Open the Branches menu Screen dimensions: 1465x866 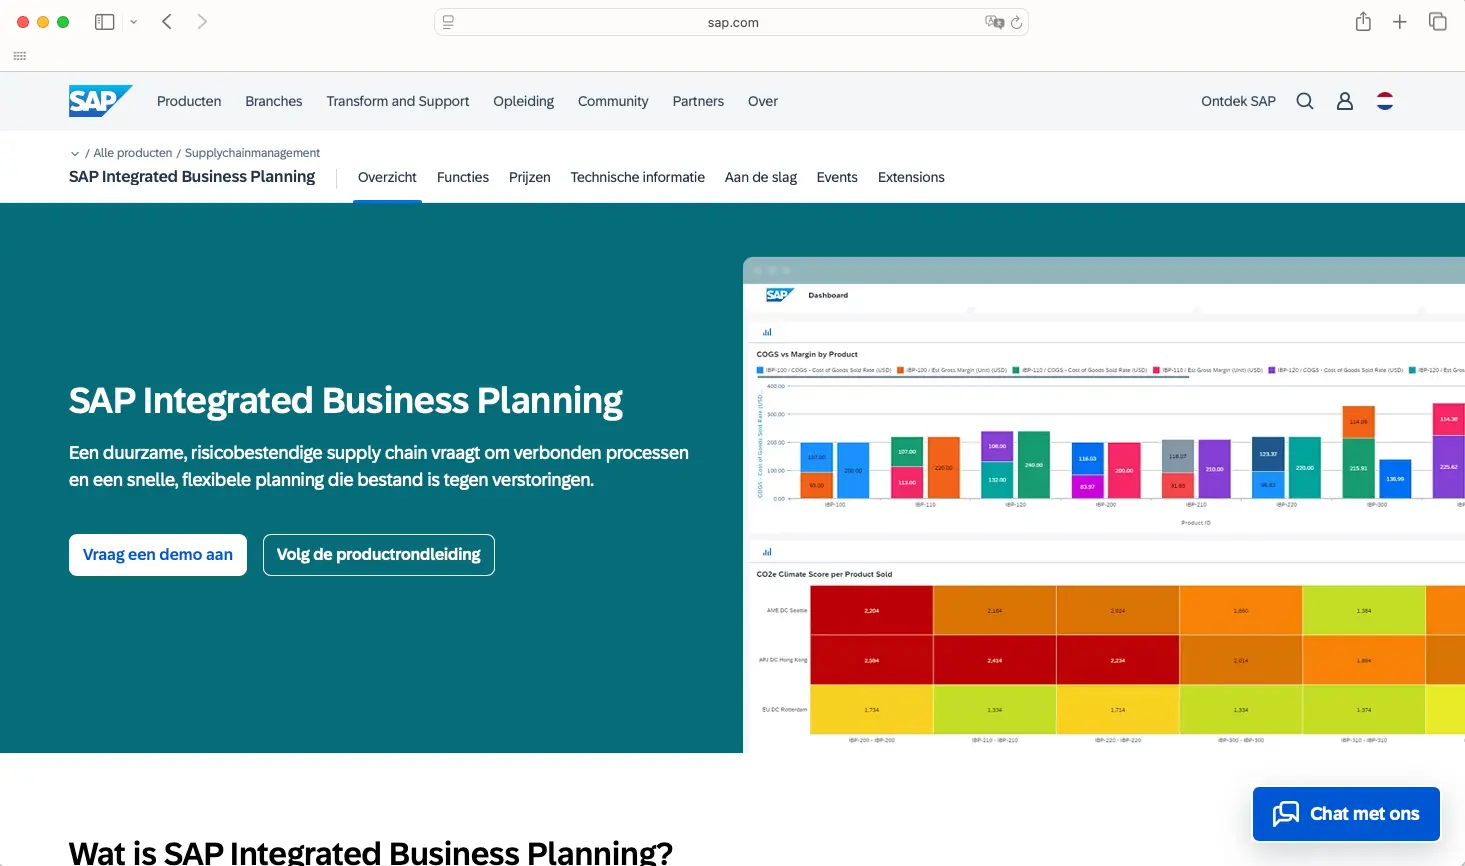point(274,101)
